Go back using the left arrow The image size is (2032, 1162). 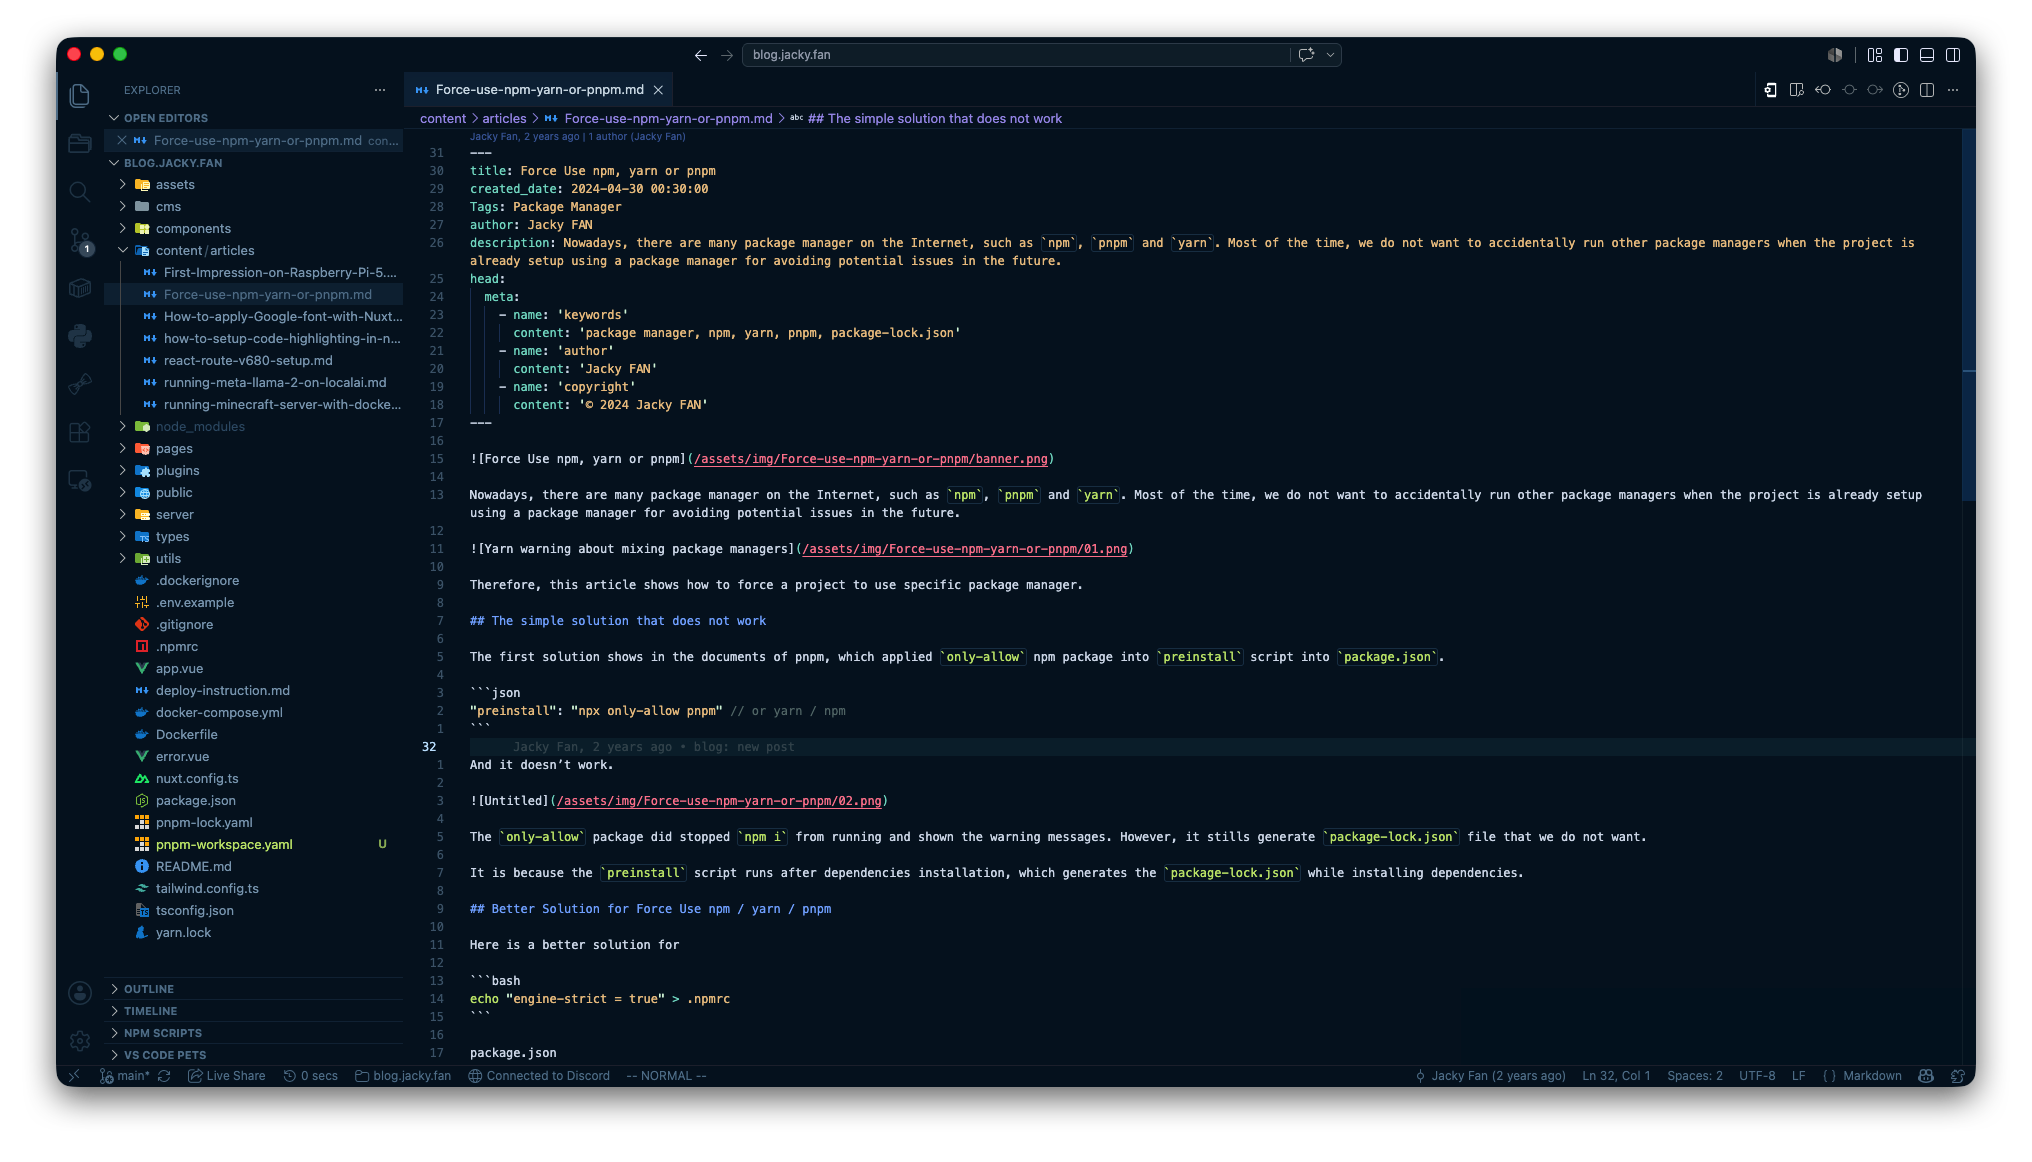pyautogui.click(x=701, y=55)
